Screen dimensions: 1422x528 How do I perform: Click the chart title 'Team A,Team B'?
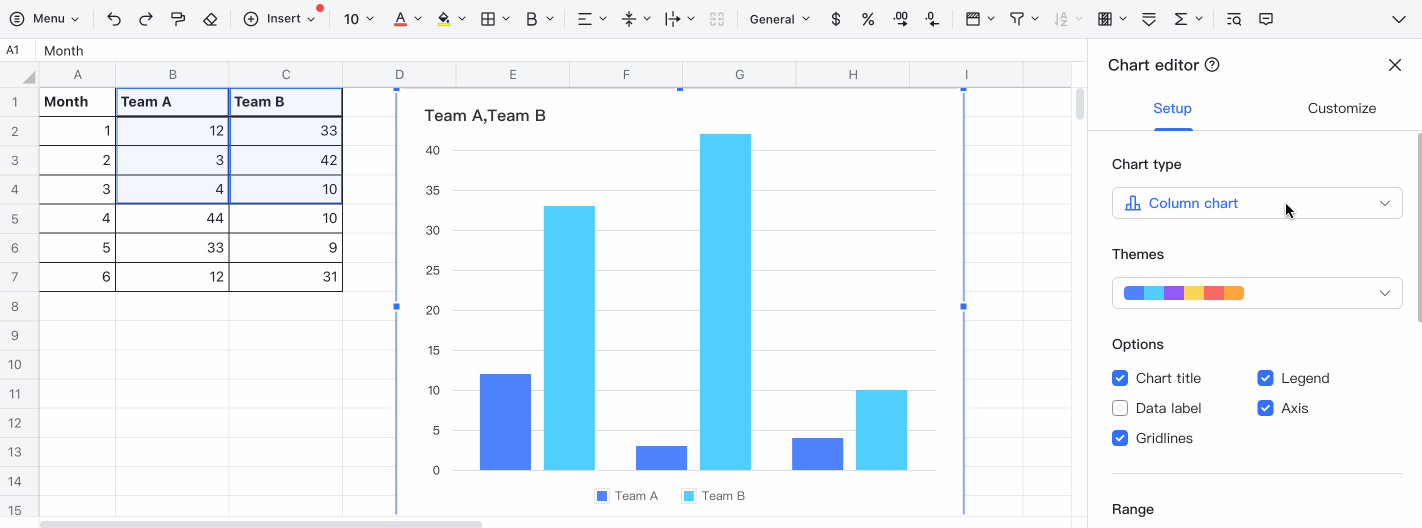tap(485, 116)
